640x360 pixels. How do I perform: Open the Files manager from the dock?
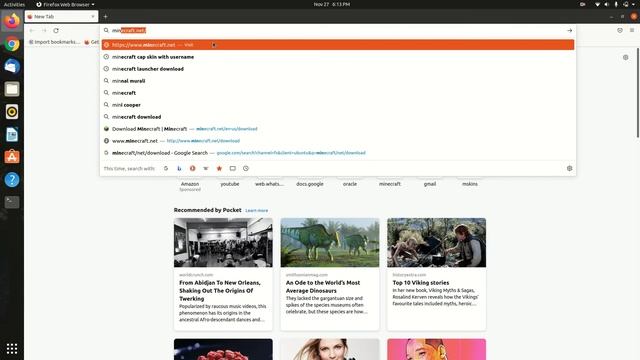pyautogui.click(x=12, y=89)
